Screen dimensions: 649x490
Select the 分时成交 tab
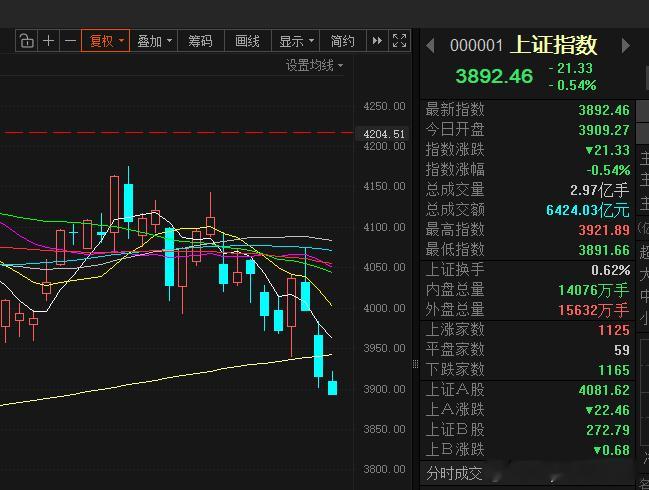[x=454, y=473]
